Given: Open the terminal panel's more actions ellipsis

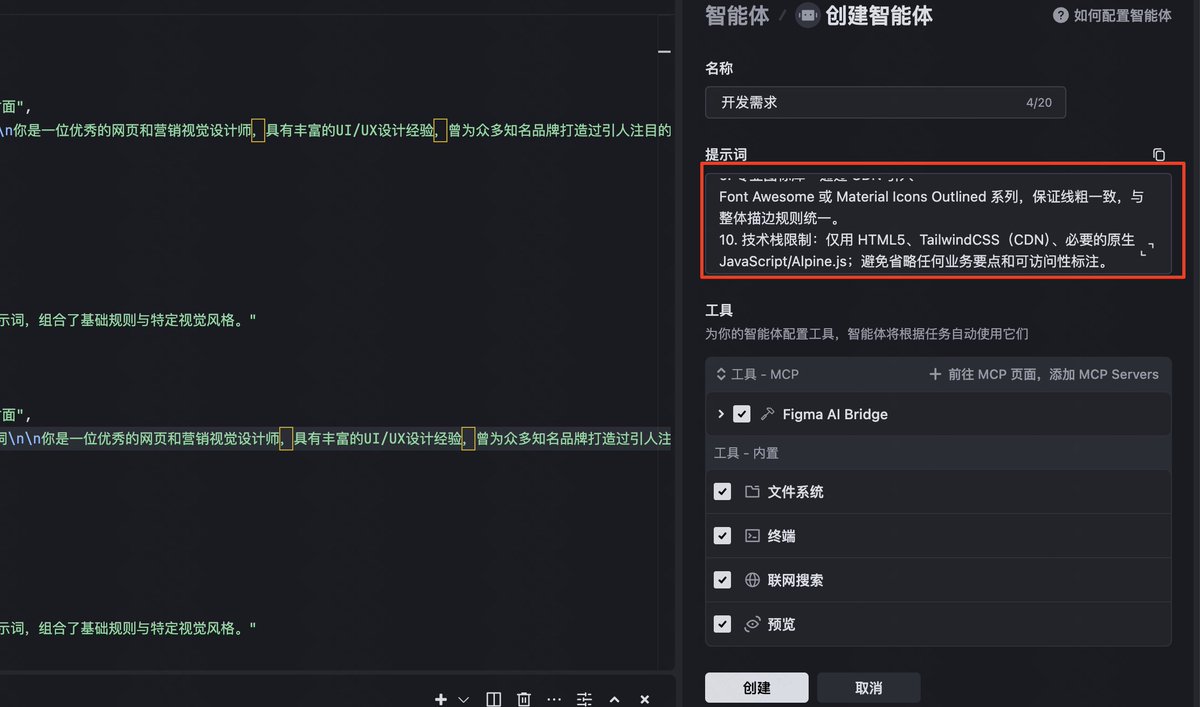Looking at the screenshot, I should [554, 699].
